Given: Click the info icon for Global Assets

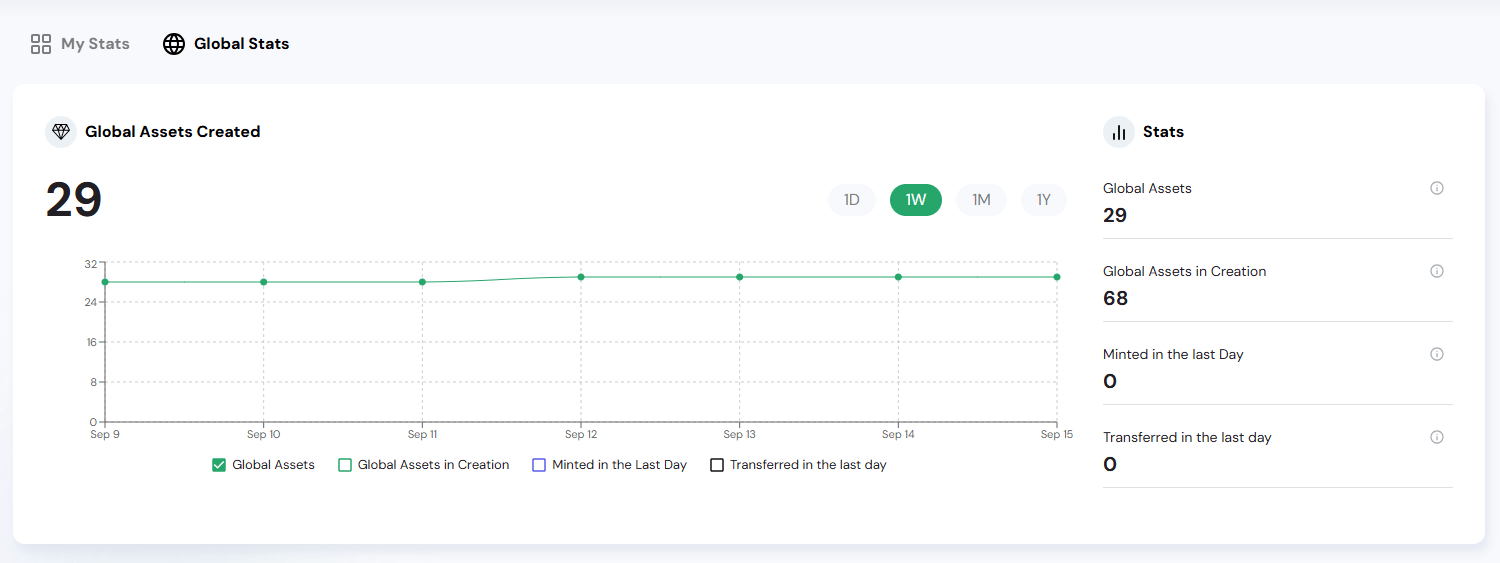Looking at the screenshot, I should [1437, 188].
